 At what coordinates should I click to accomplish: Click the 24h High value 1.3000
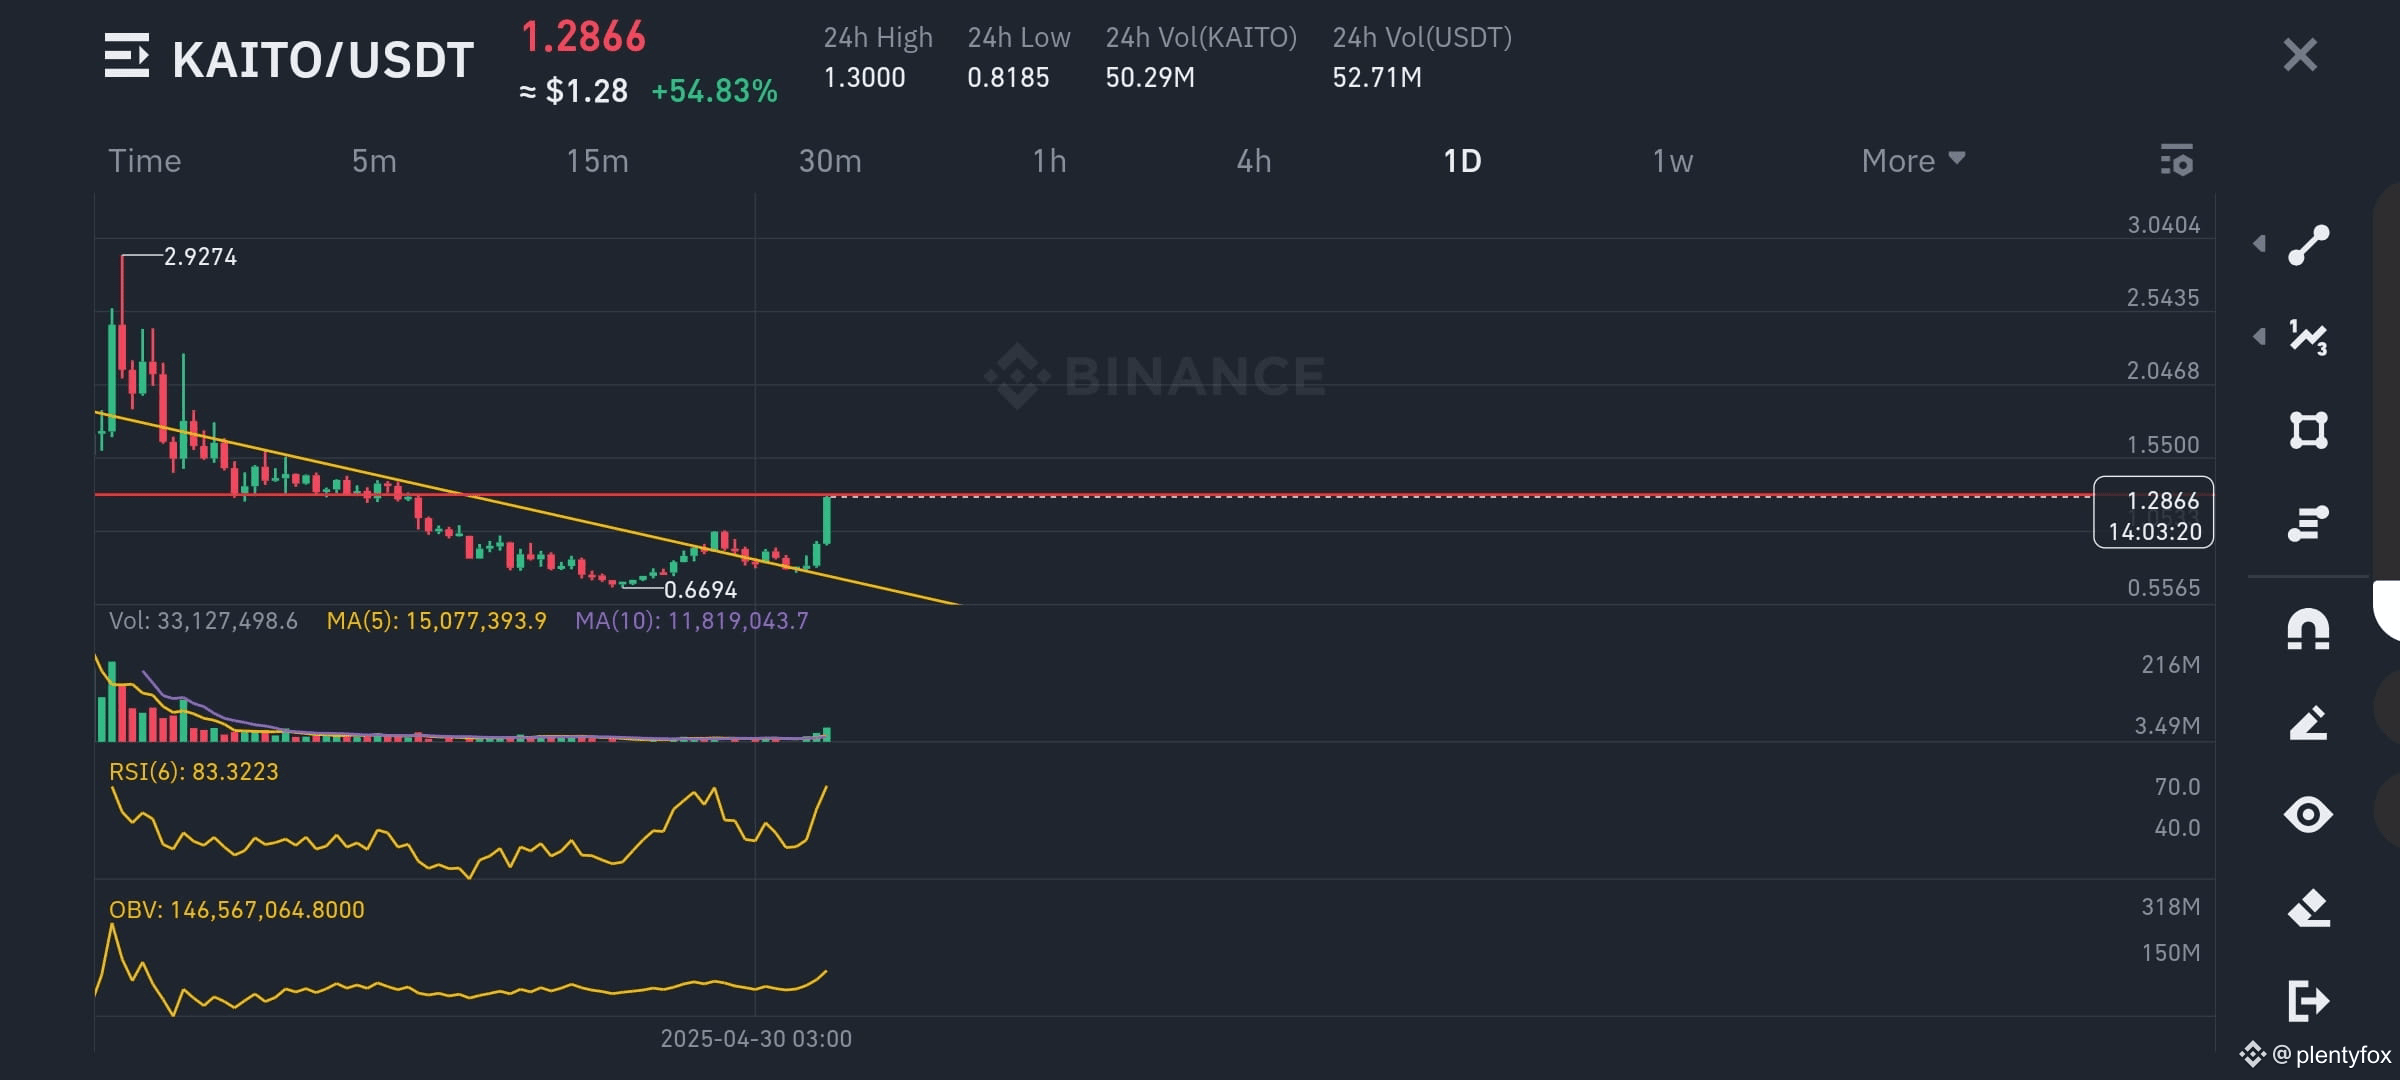point(864,77)
